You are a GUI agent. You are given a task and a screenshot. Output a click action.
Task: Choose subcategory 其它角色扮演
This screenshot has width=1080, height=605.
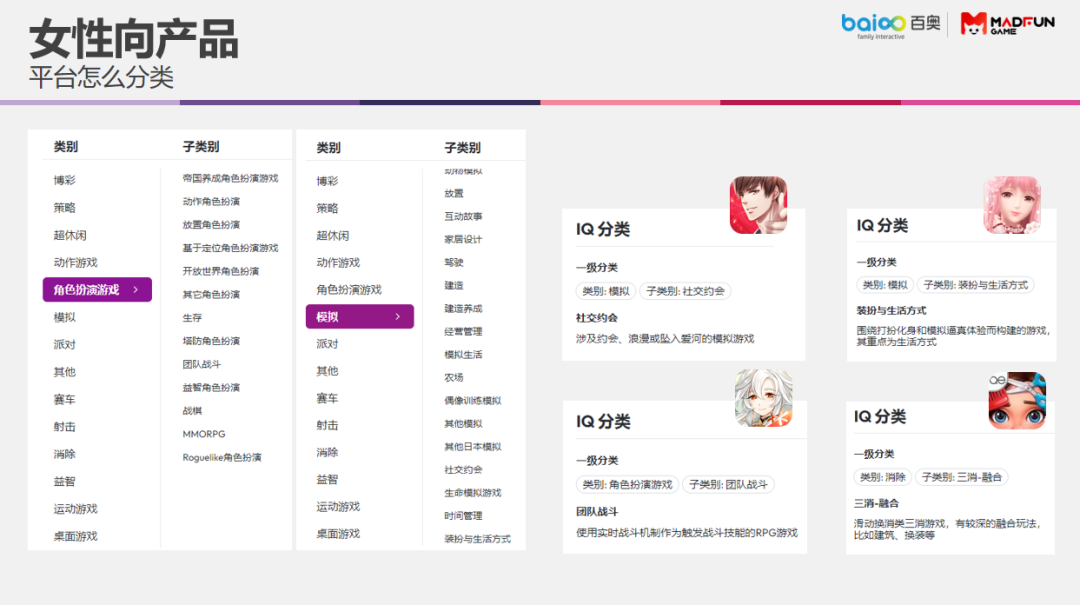pos(211,295)
